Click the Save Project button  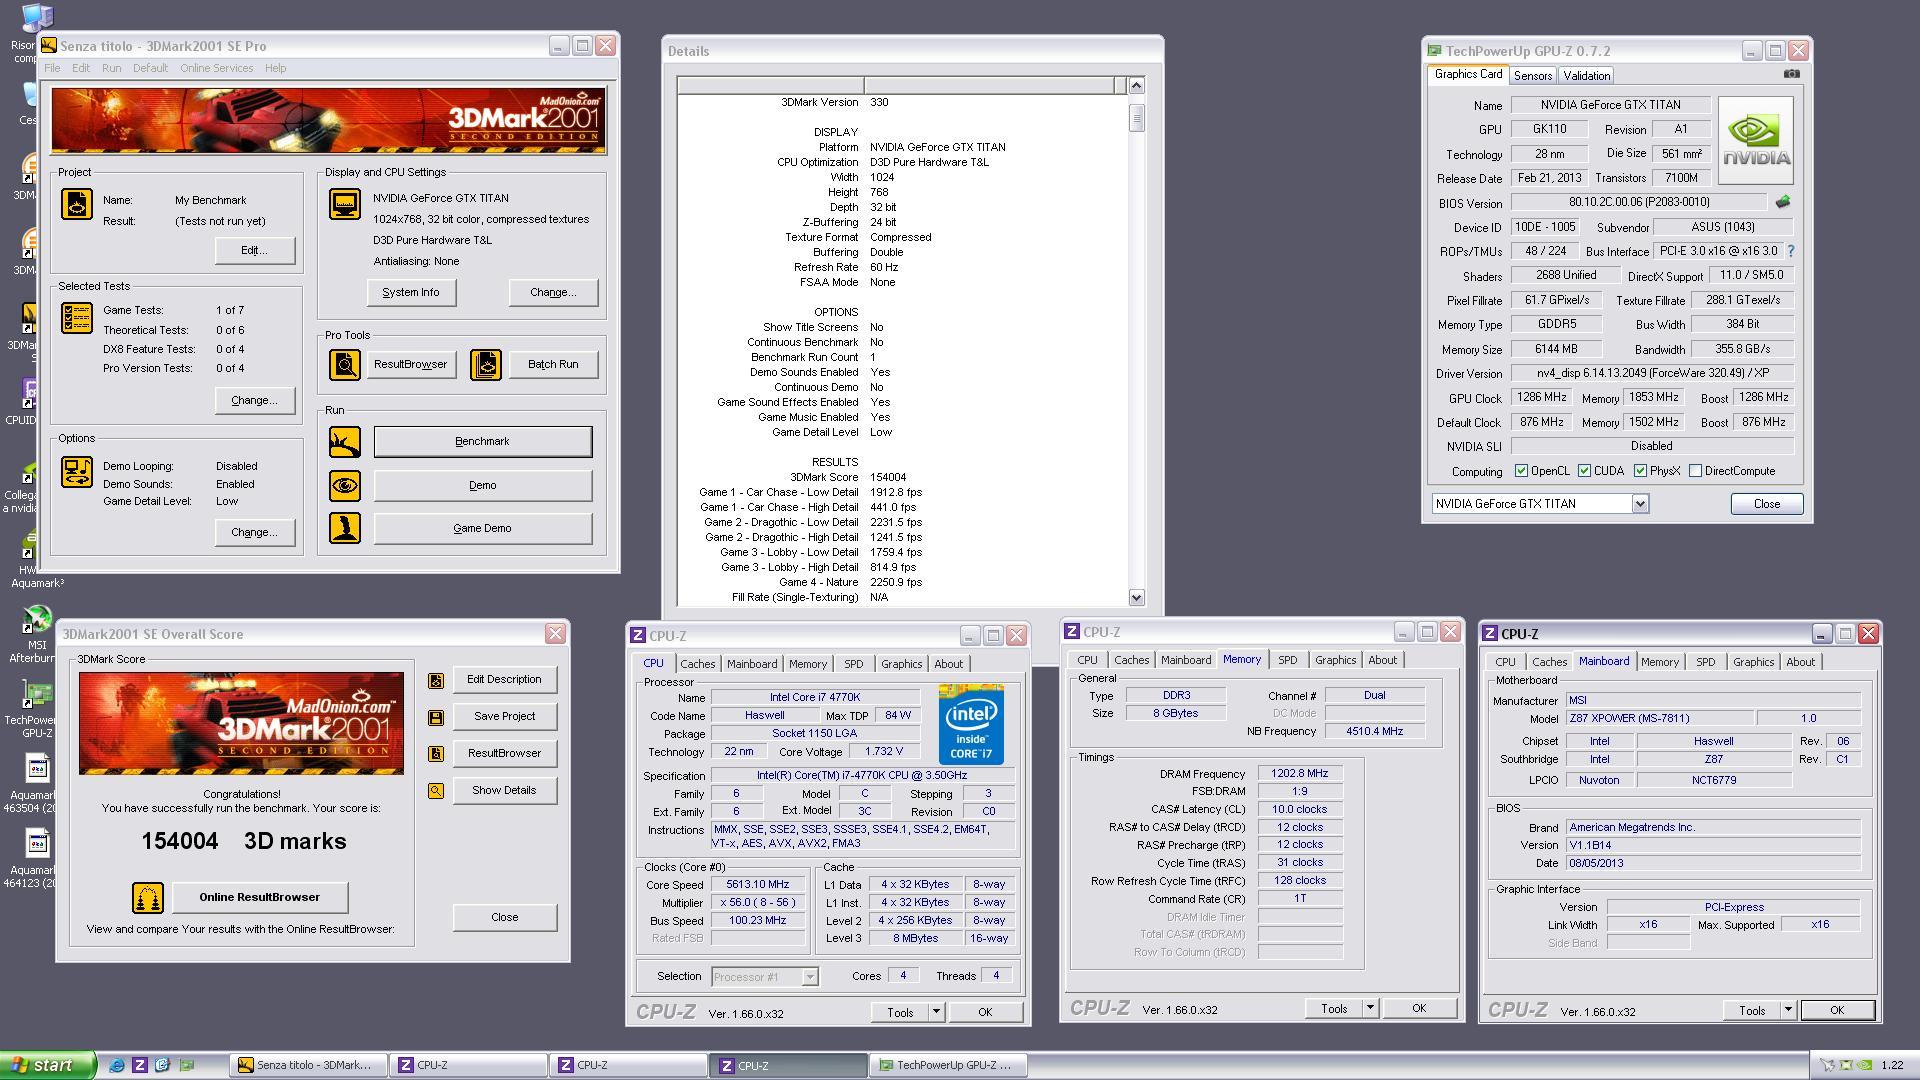coord(504,716)
